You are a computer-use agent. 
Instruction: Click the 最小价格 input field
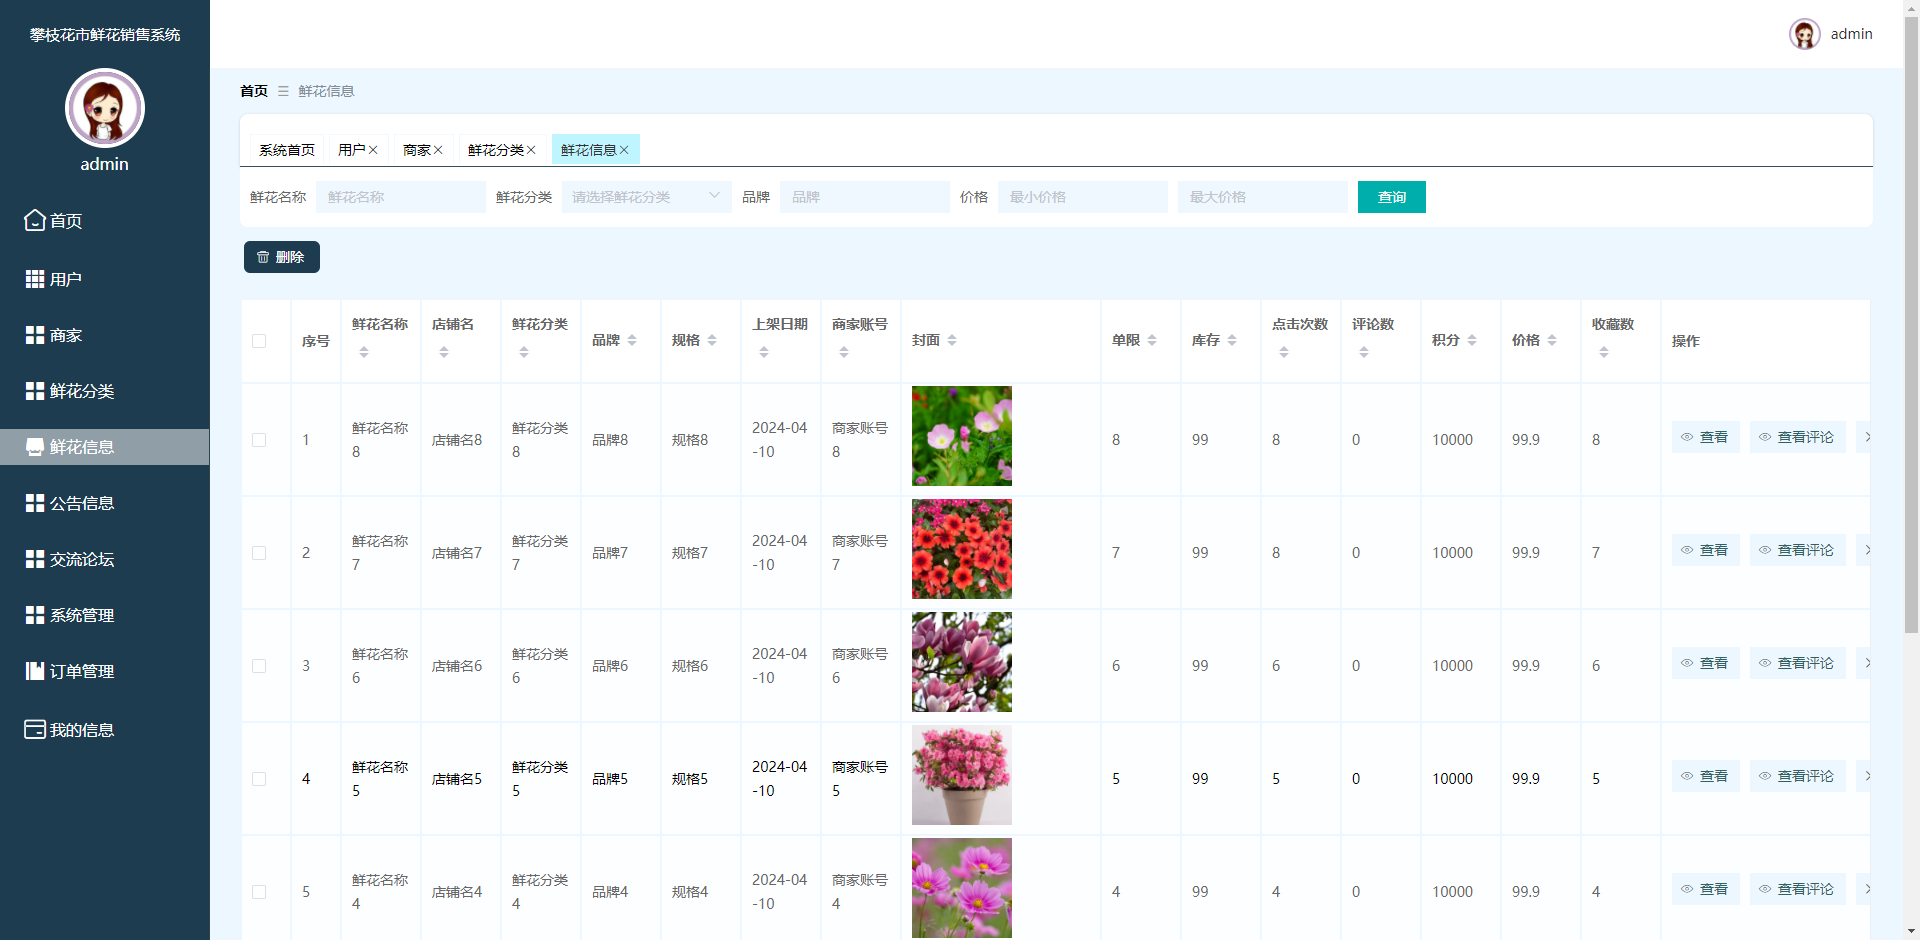(x=1083, y=197)
